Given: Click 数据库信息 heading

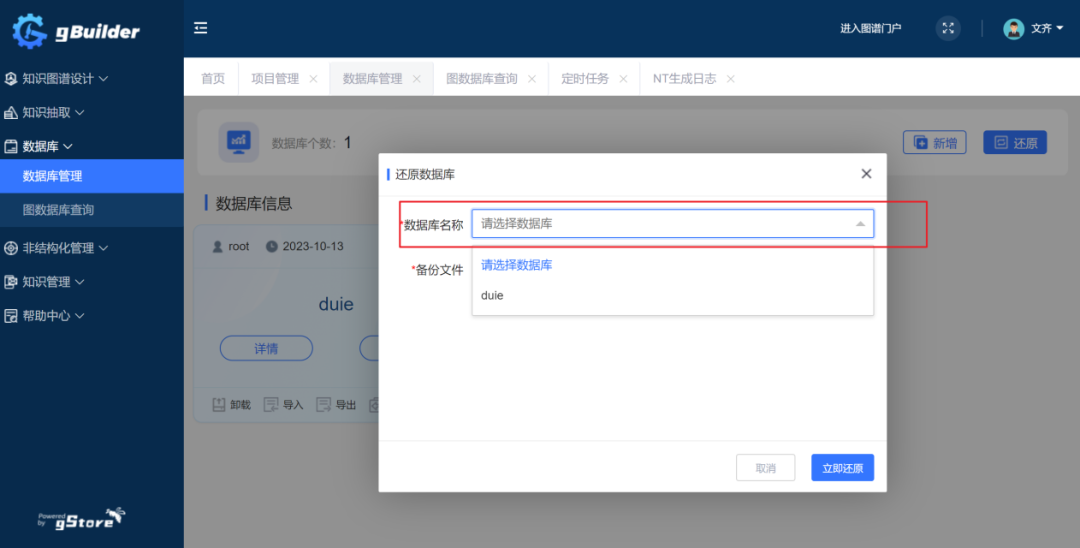Looking at the screenshot, I should point(253,203).
